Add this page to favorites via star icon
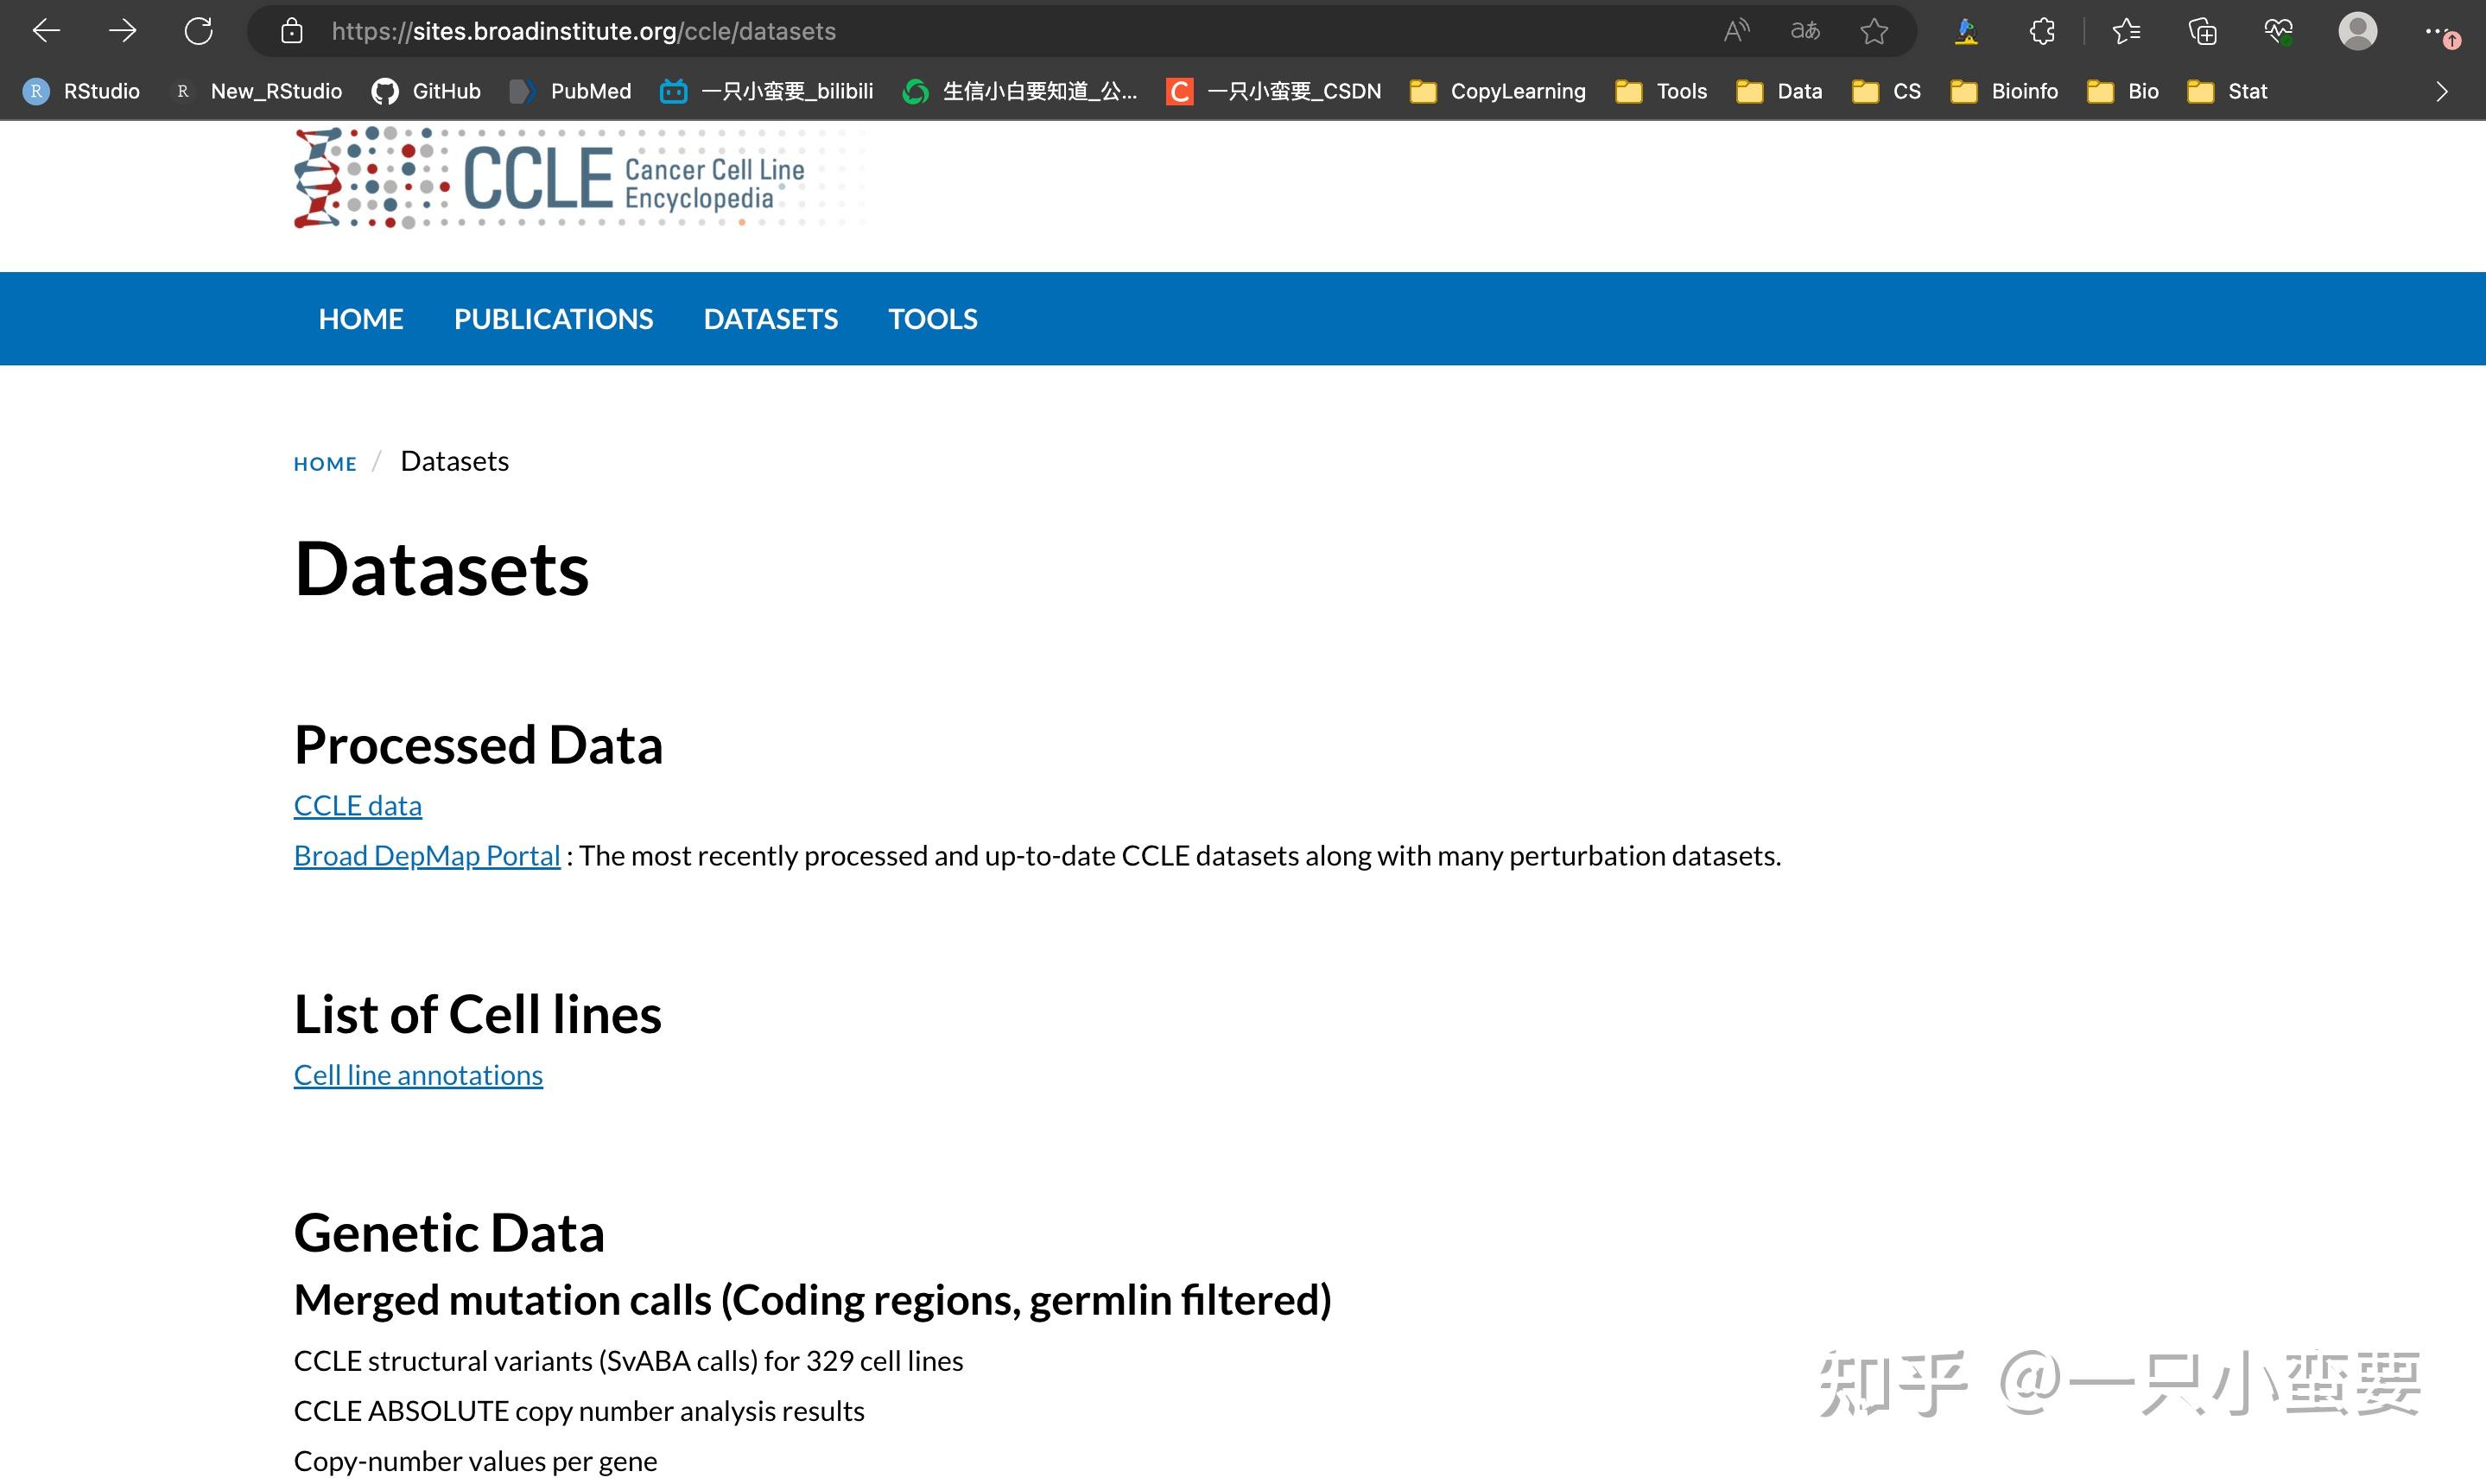 point(1874,31)
